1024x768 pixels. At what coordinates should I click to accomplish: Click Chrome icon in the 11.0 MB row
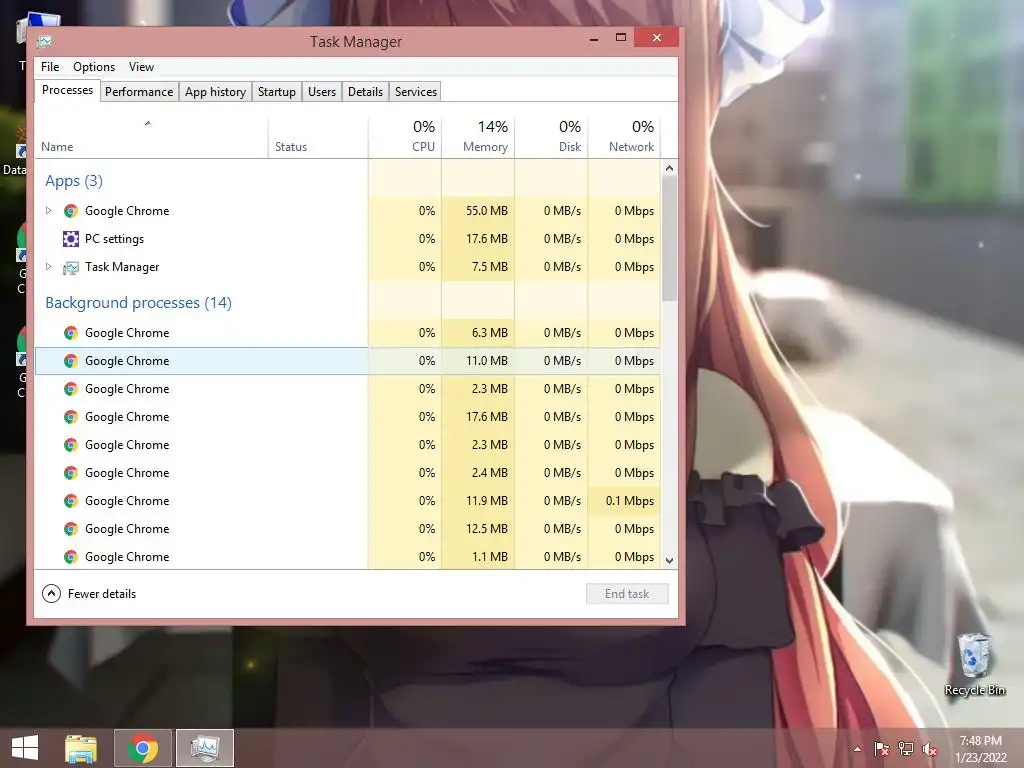pyautogui.click(x=71, y=361)
